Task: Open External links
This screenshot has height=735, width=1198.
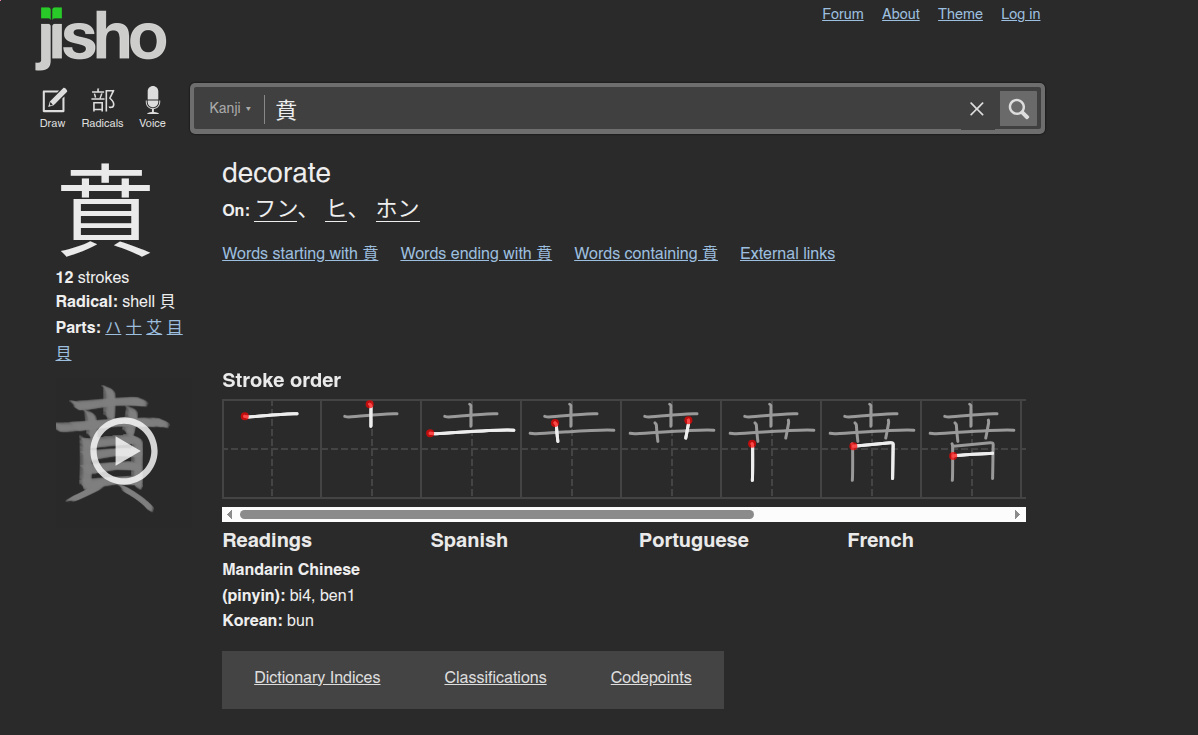Action: [787, 253]
